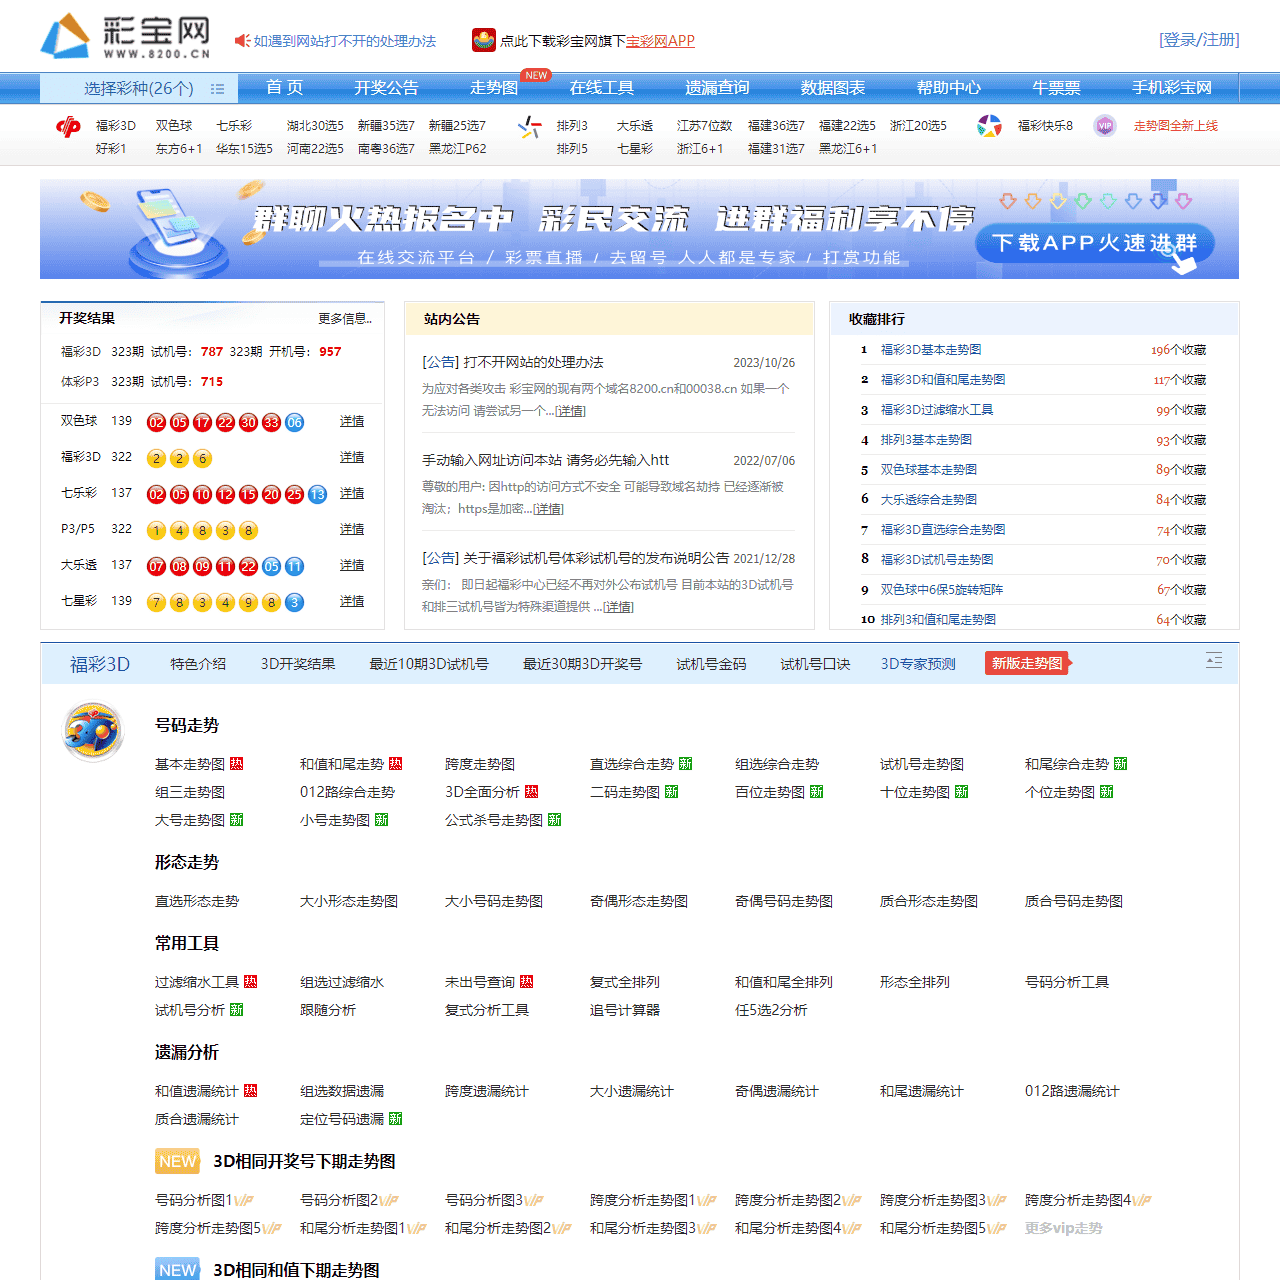Screen dimensions: 1280x1280
Task: Switch to the 3D专家预测 tab
Action: pyautogui.click(x=917, y=663)
